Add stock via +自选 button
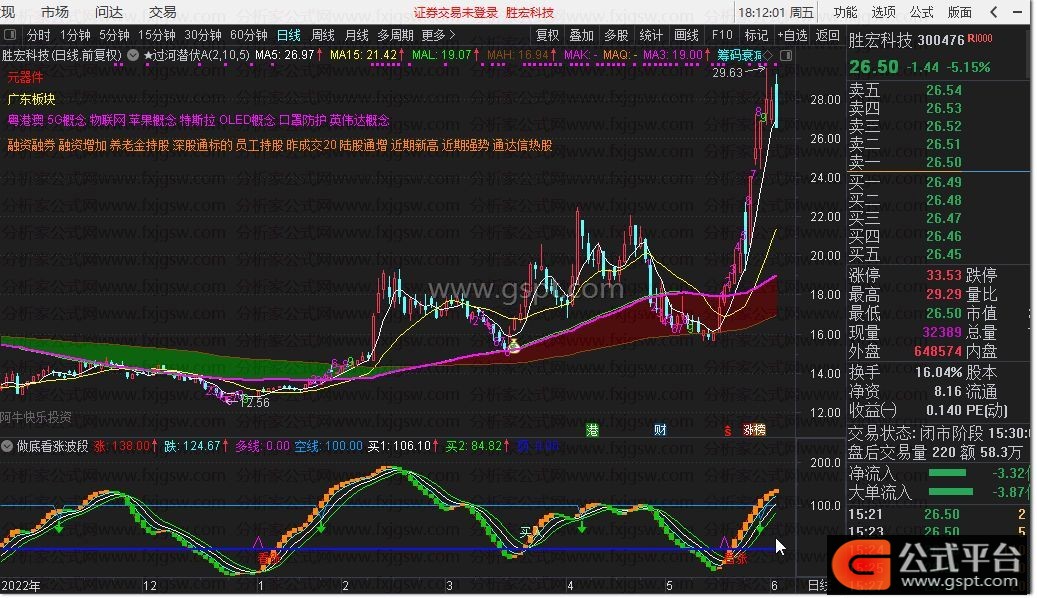The height and width of the screenshot is (598, 1037). 792,35
